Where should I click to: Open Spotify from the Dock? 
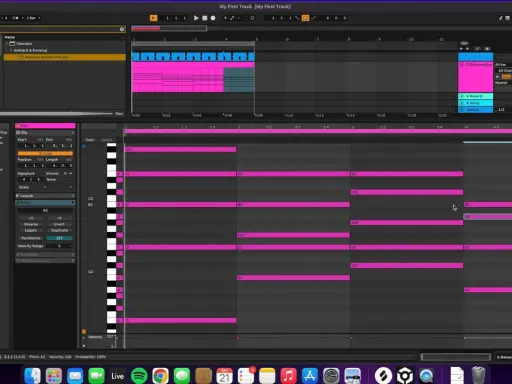click(139, 376)
